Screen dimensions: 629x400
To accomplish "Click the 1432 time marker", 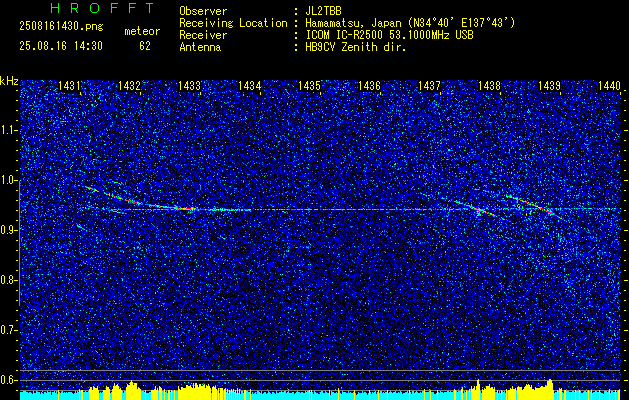I will 129,85.
